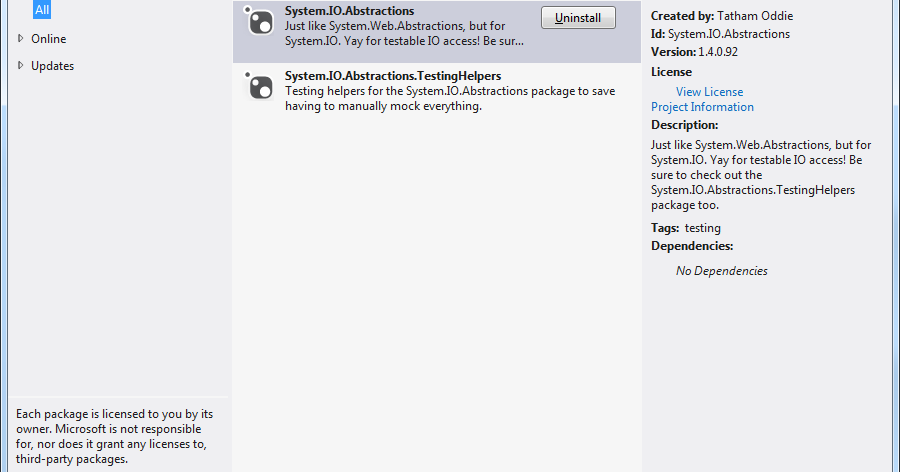Viewport: 900px width, 472px height.
Task: Click the 'Version: 1.4.0.92' text
Action: (694, 52)
